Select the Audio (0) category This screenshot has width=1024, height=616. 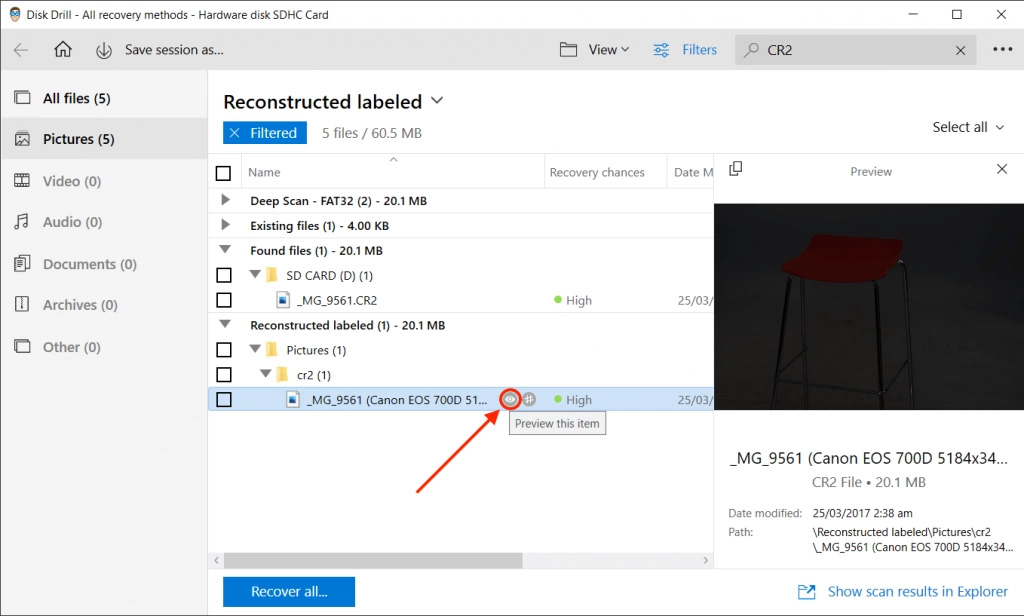(x=104, y=222)
